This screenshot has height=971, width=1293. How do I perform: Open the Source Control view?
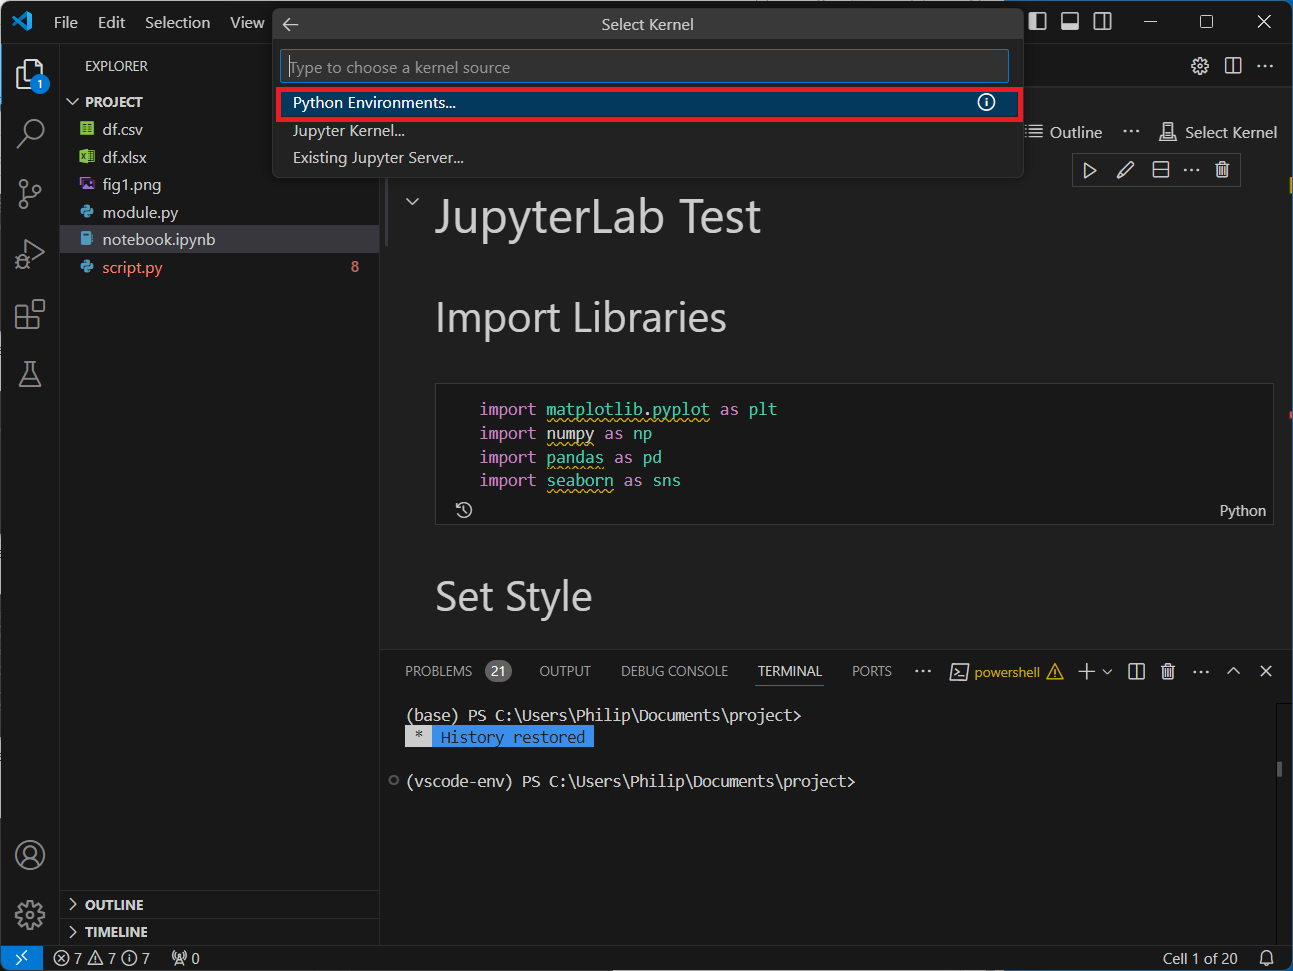tap(30, 193)
